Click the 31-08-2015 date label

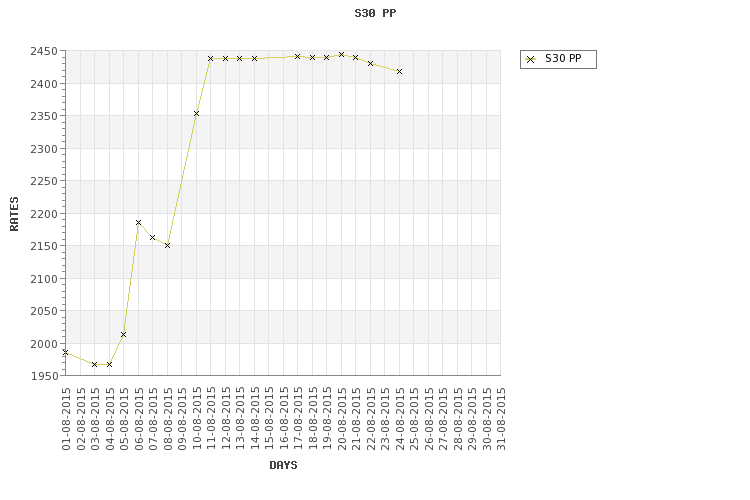click(501, 419)
